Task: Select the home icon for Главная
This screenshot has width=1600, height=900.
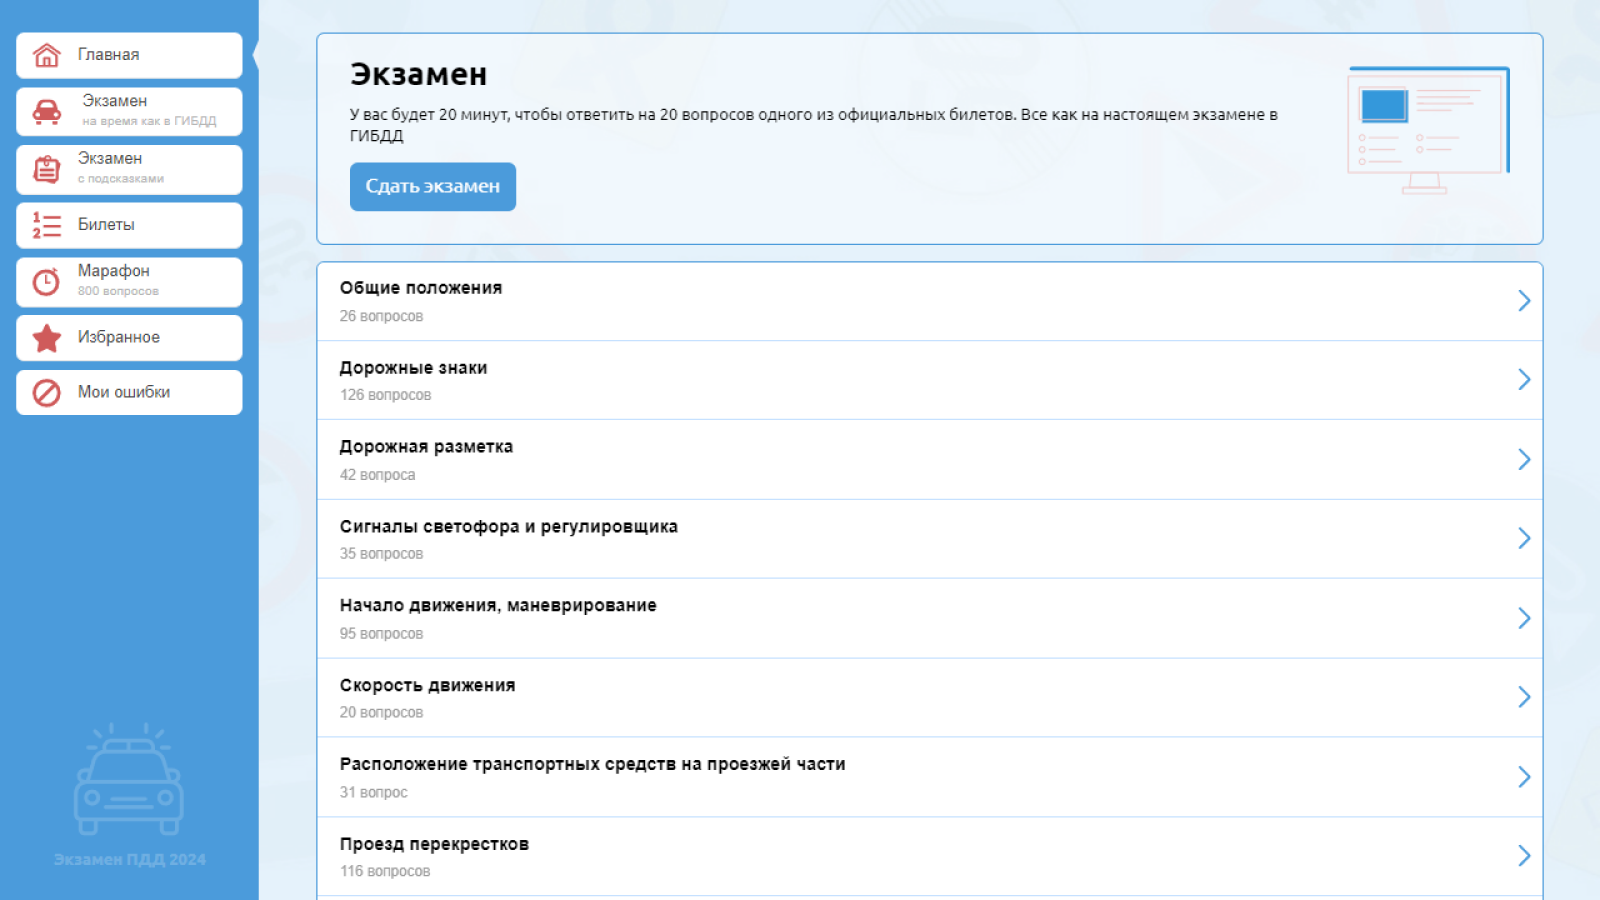Action: (x=45, y=55)
